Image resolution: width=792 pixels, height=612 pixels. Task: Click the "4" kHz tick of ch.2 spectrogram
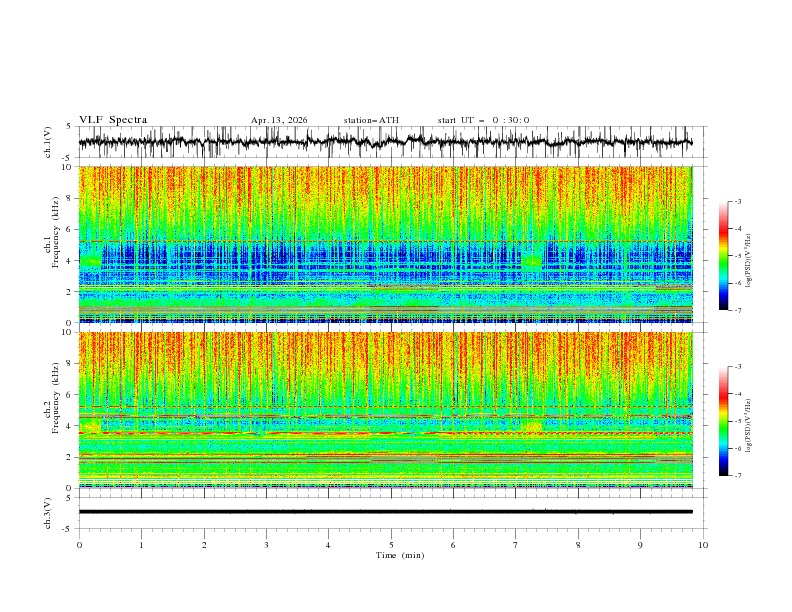point(71,426)
